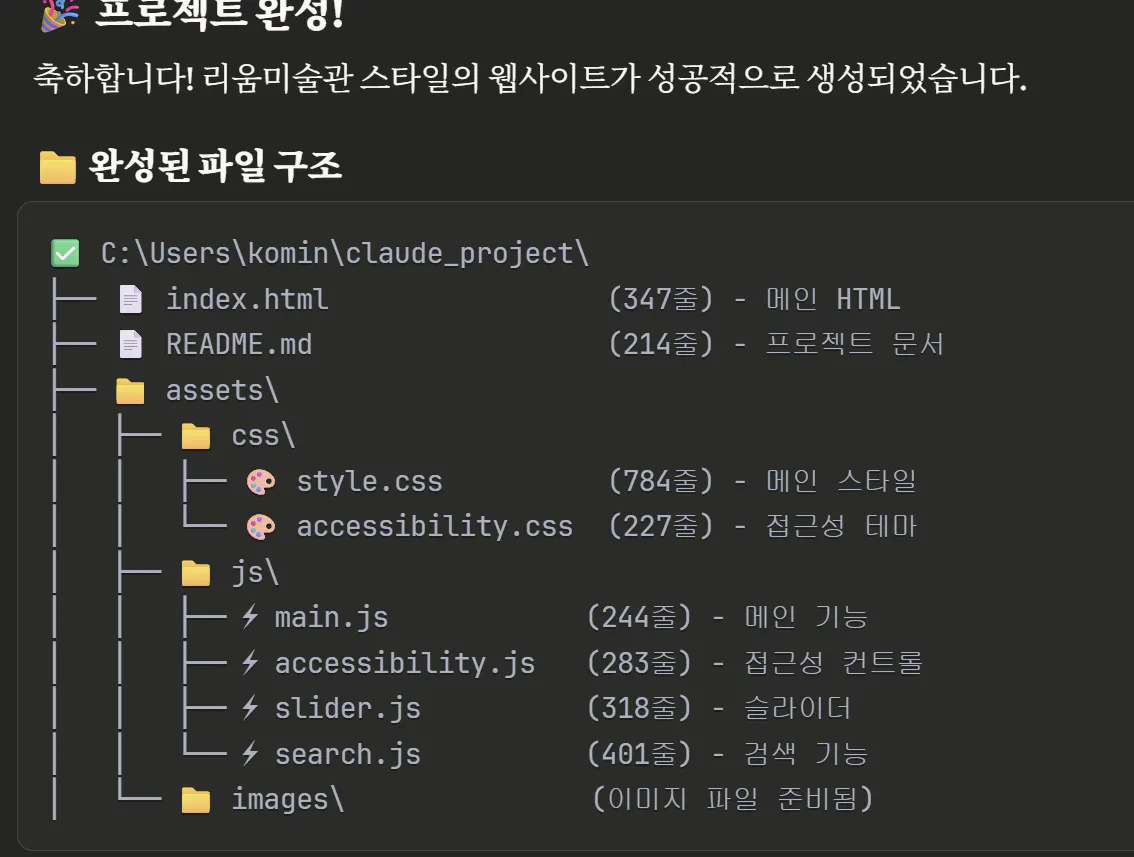Screen dimensions: 1134x857
Task: Click the lightning icon beside main.js
Action: click(x=250, y=617)
